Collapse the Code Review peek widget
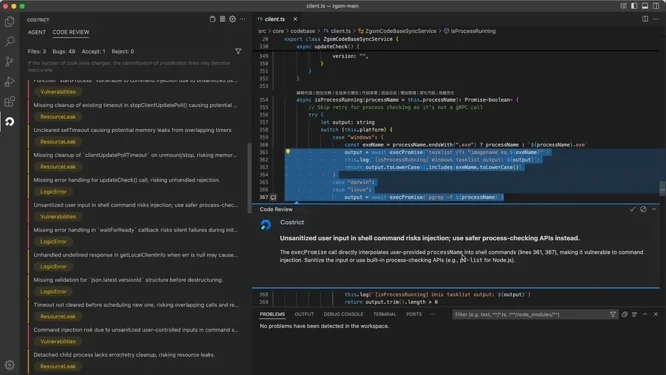Image resolution: width=666 pixels, height=375 pixels. 654,209
